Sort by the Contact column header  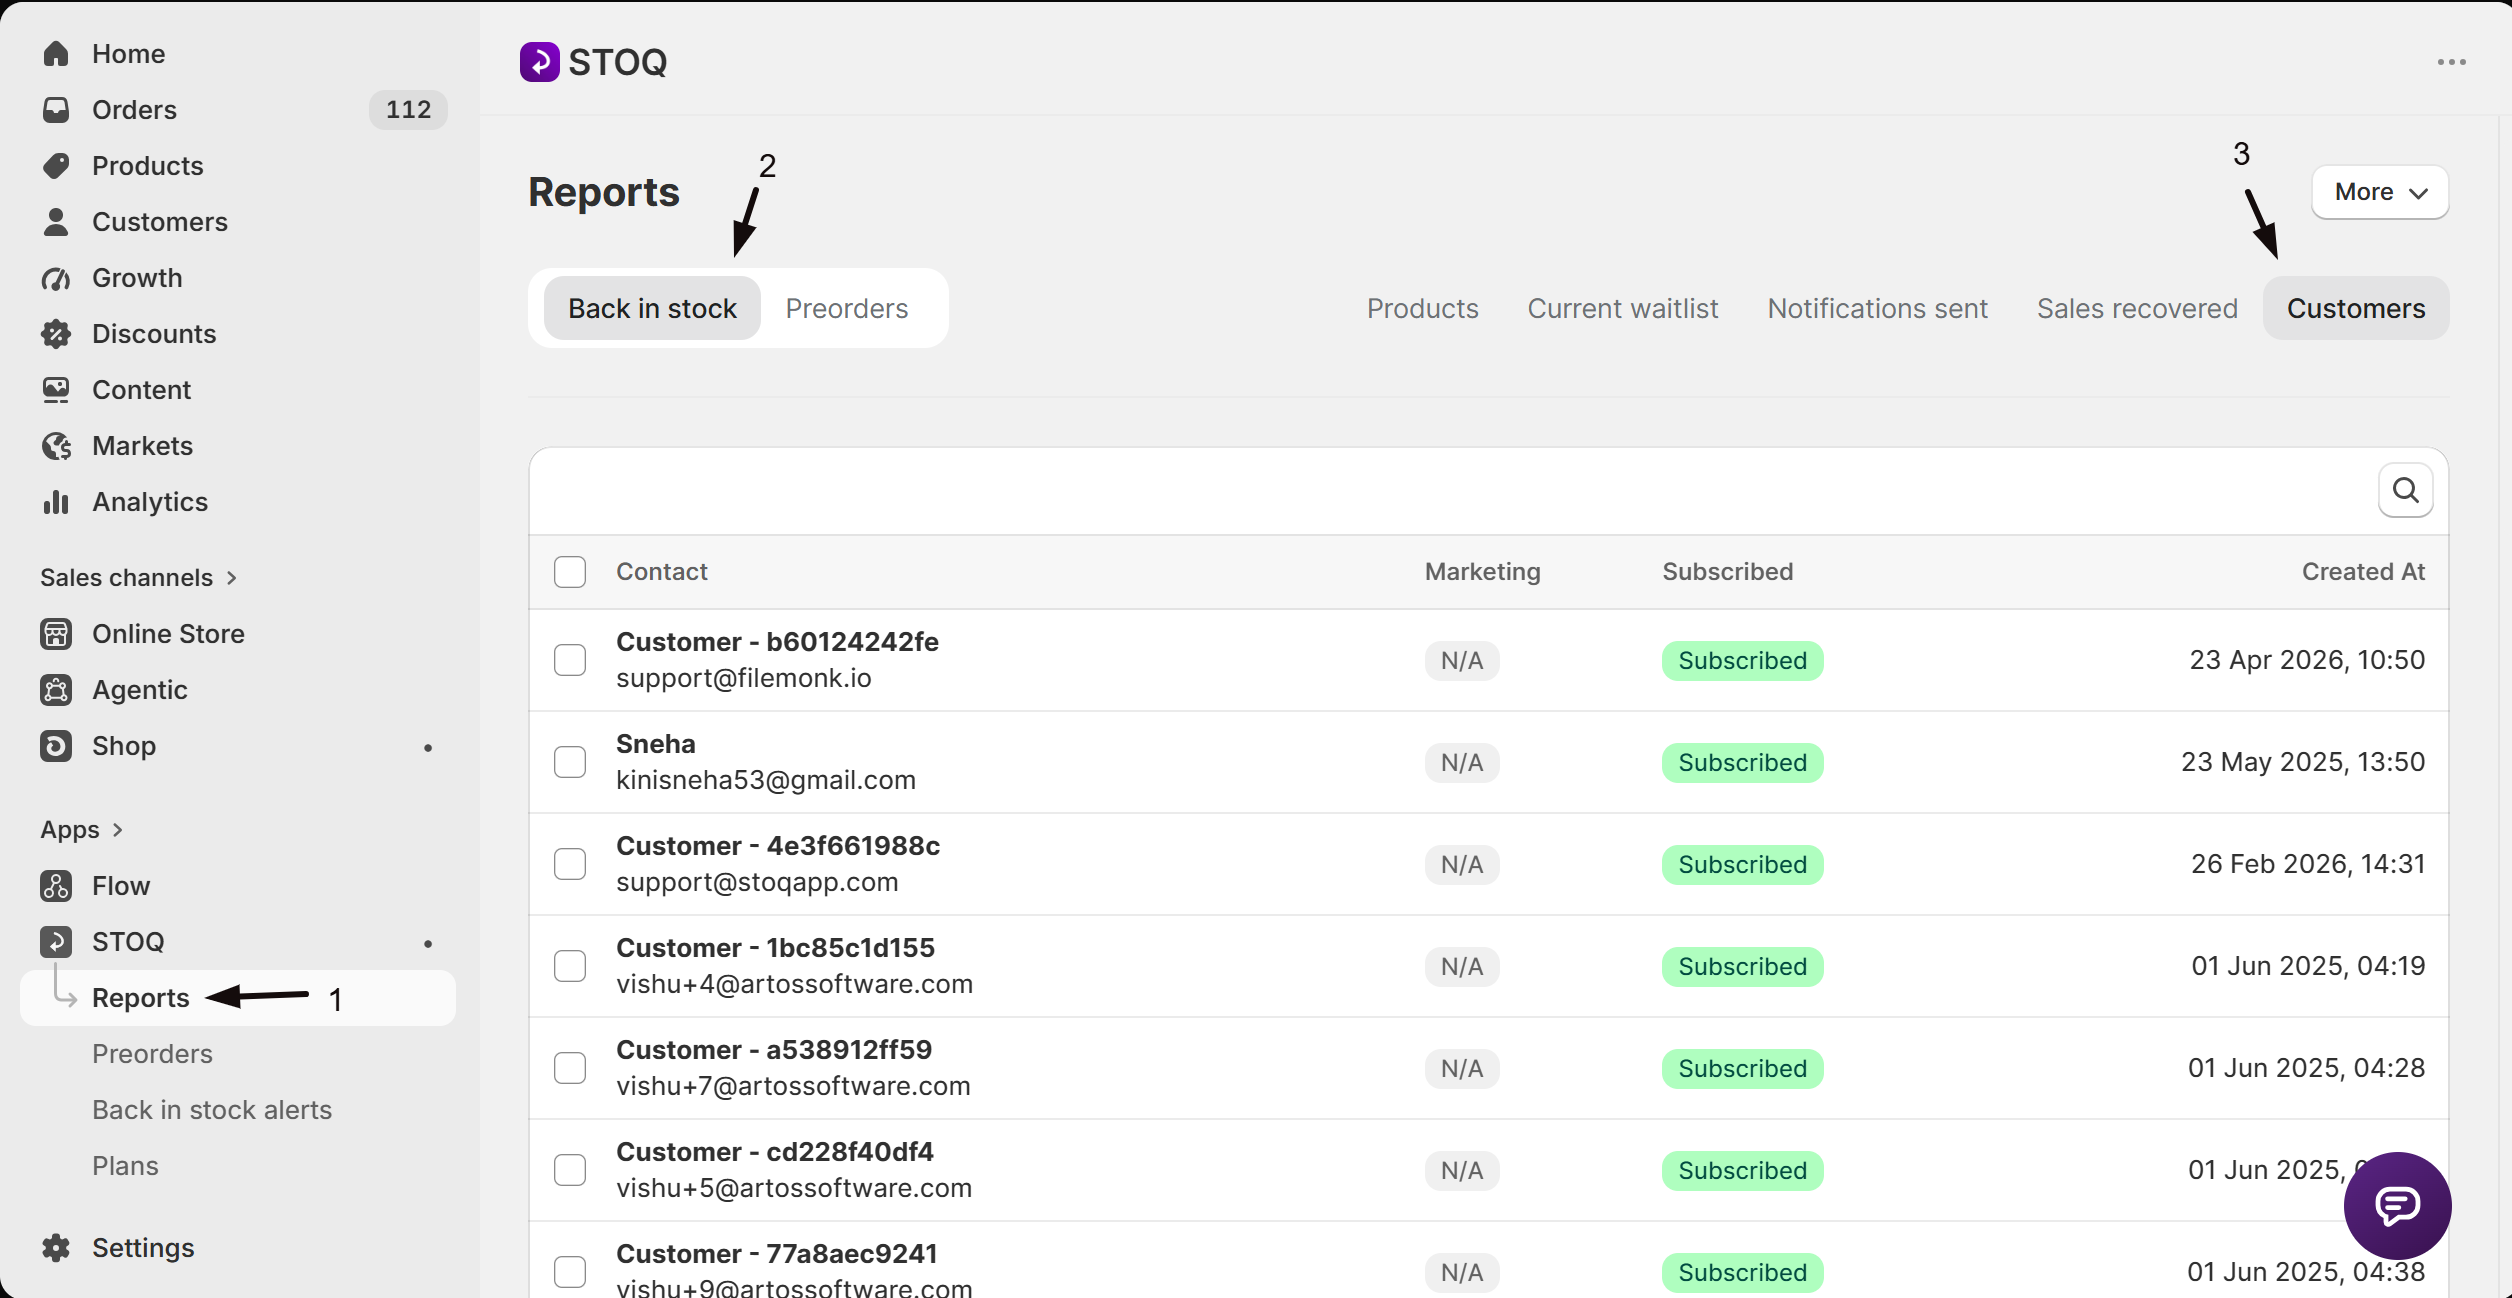click(661, 572)
